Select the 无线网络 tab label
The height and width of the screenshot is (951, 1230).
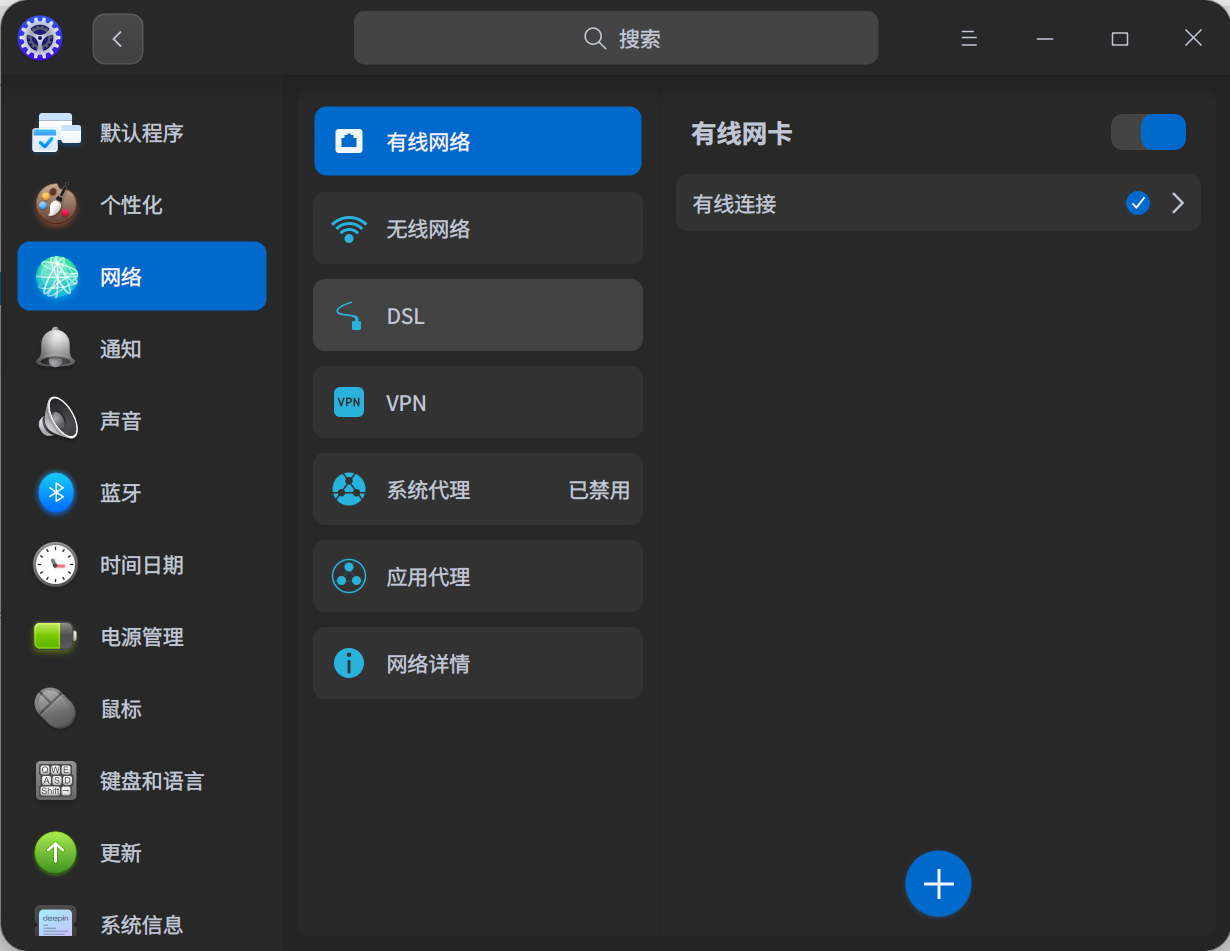[428, 229]
